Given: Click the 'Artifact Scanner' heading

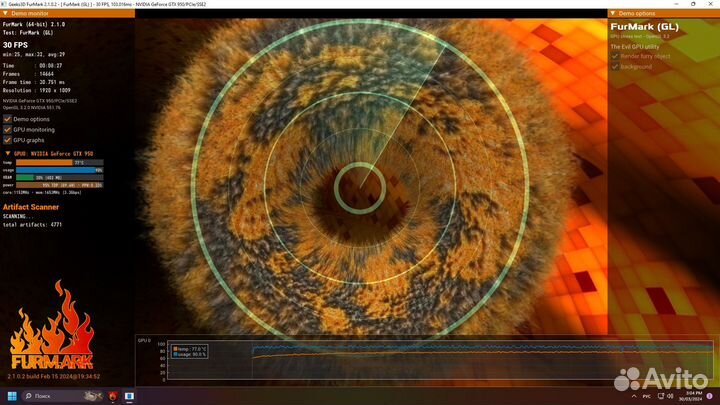Looking at the screenshot, I should [x=31, y=207].
